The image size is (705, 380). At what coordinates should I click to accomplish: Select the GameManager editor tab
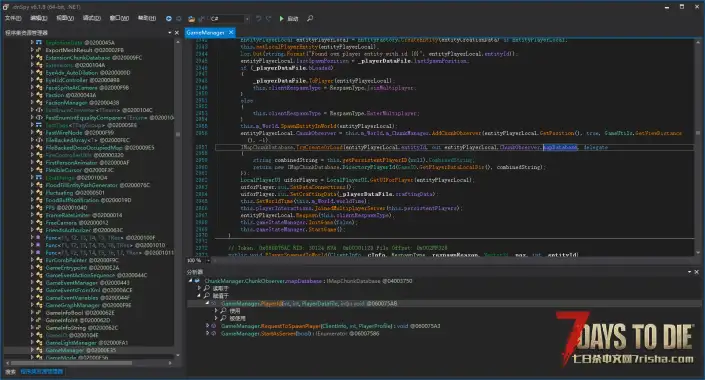pyautogui.click(x=205, y=32)
